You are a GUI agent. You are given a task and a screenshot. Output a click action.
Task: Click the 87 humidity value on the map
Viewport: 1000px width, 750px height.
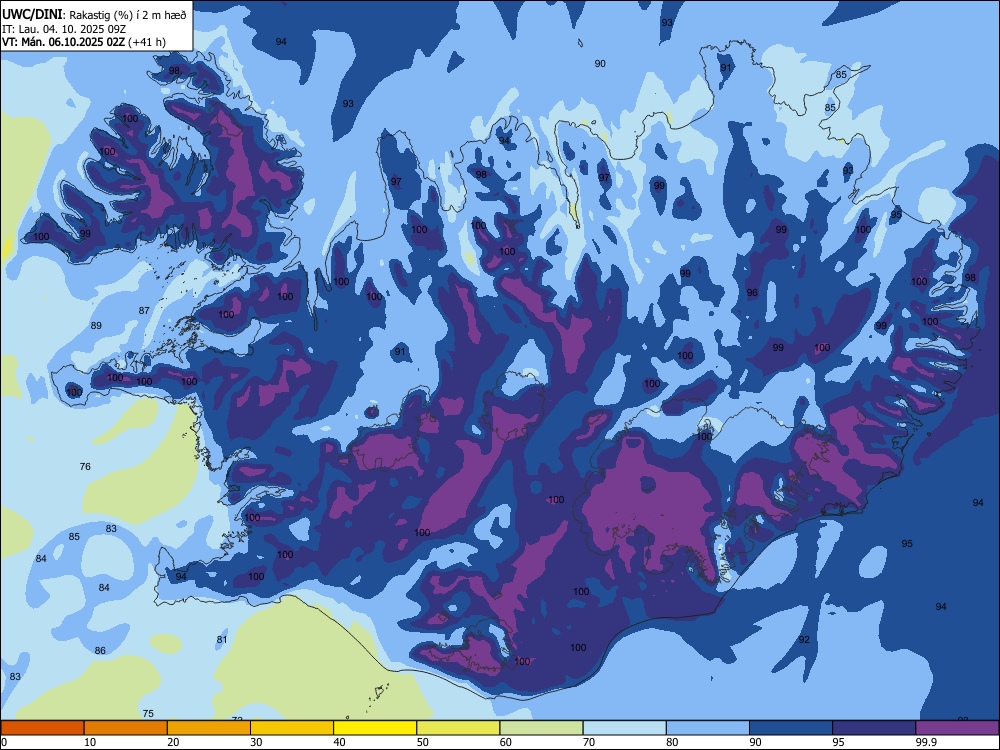144,311
